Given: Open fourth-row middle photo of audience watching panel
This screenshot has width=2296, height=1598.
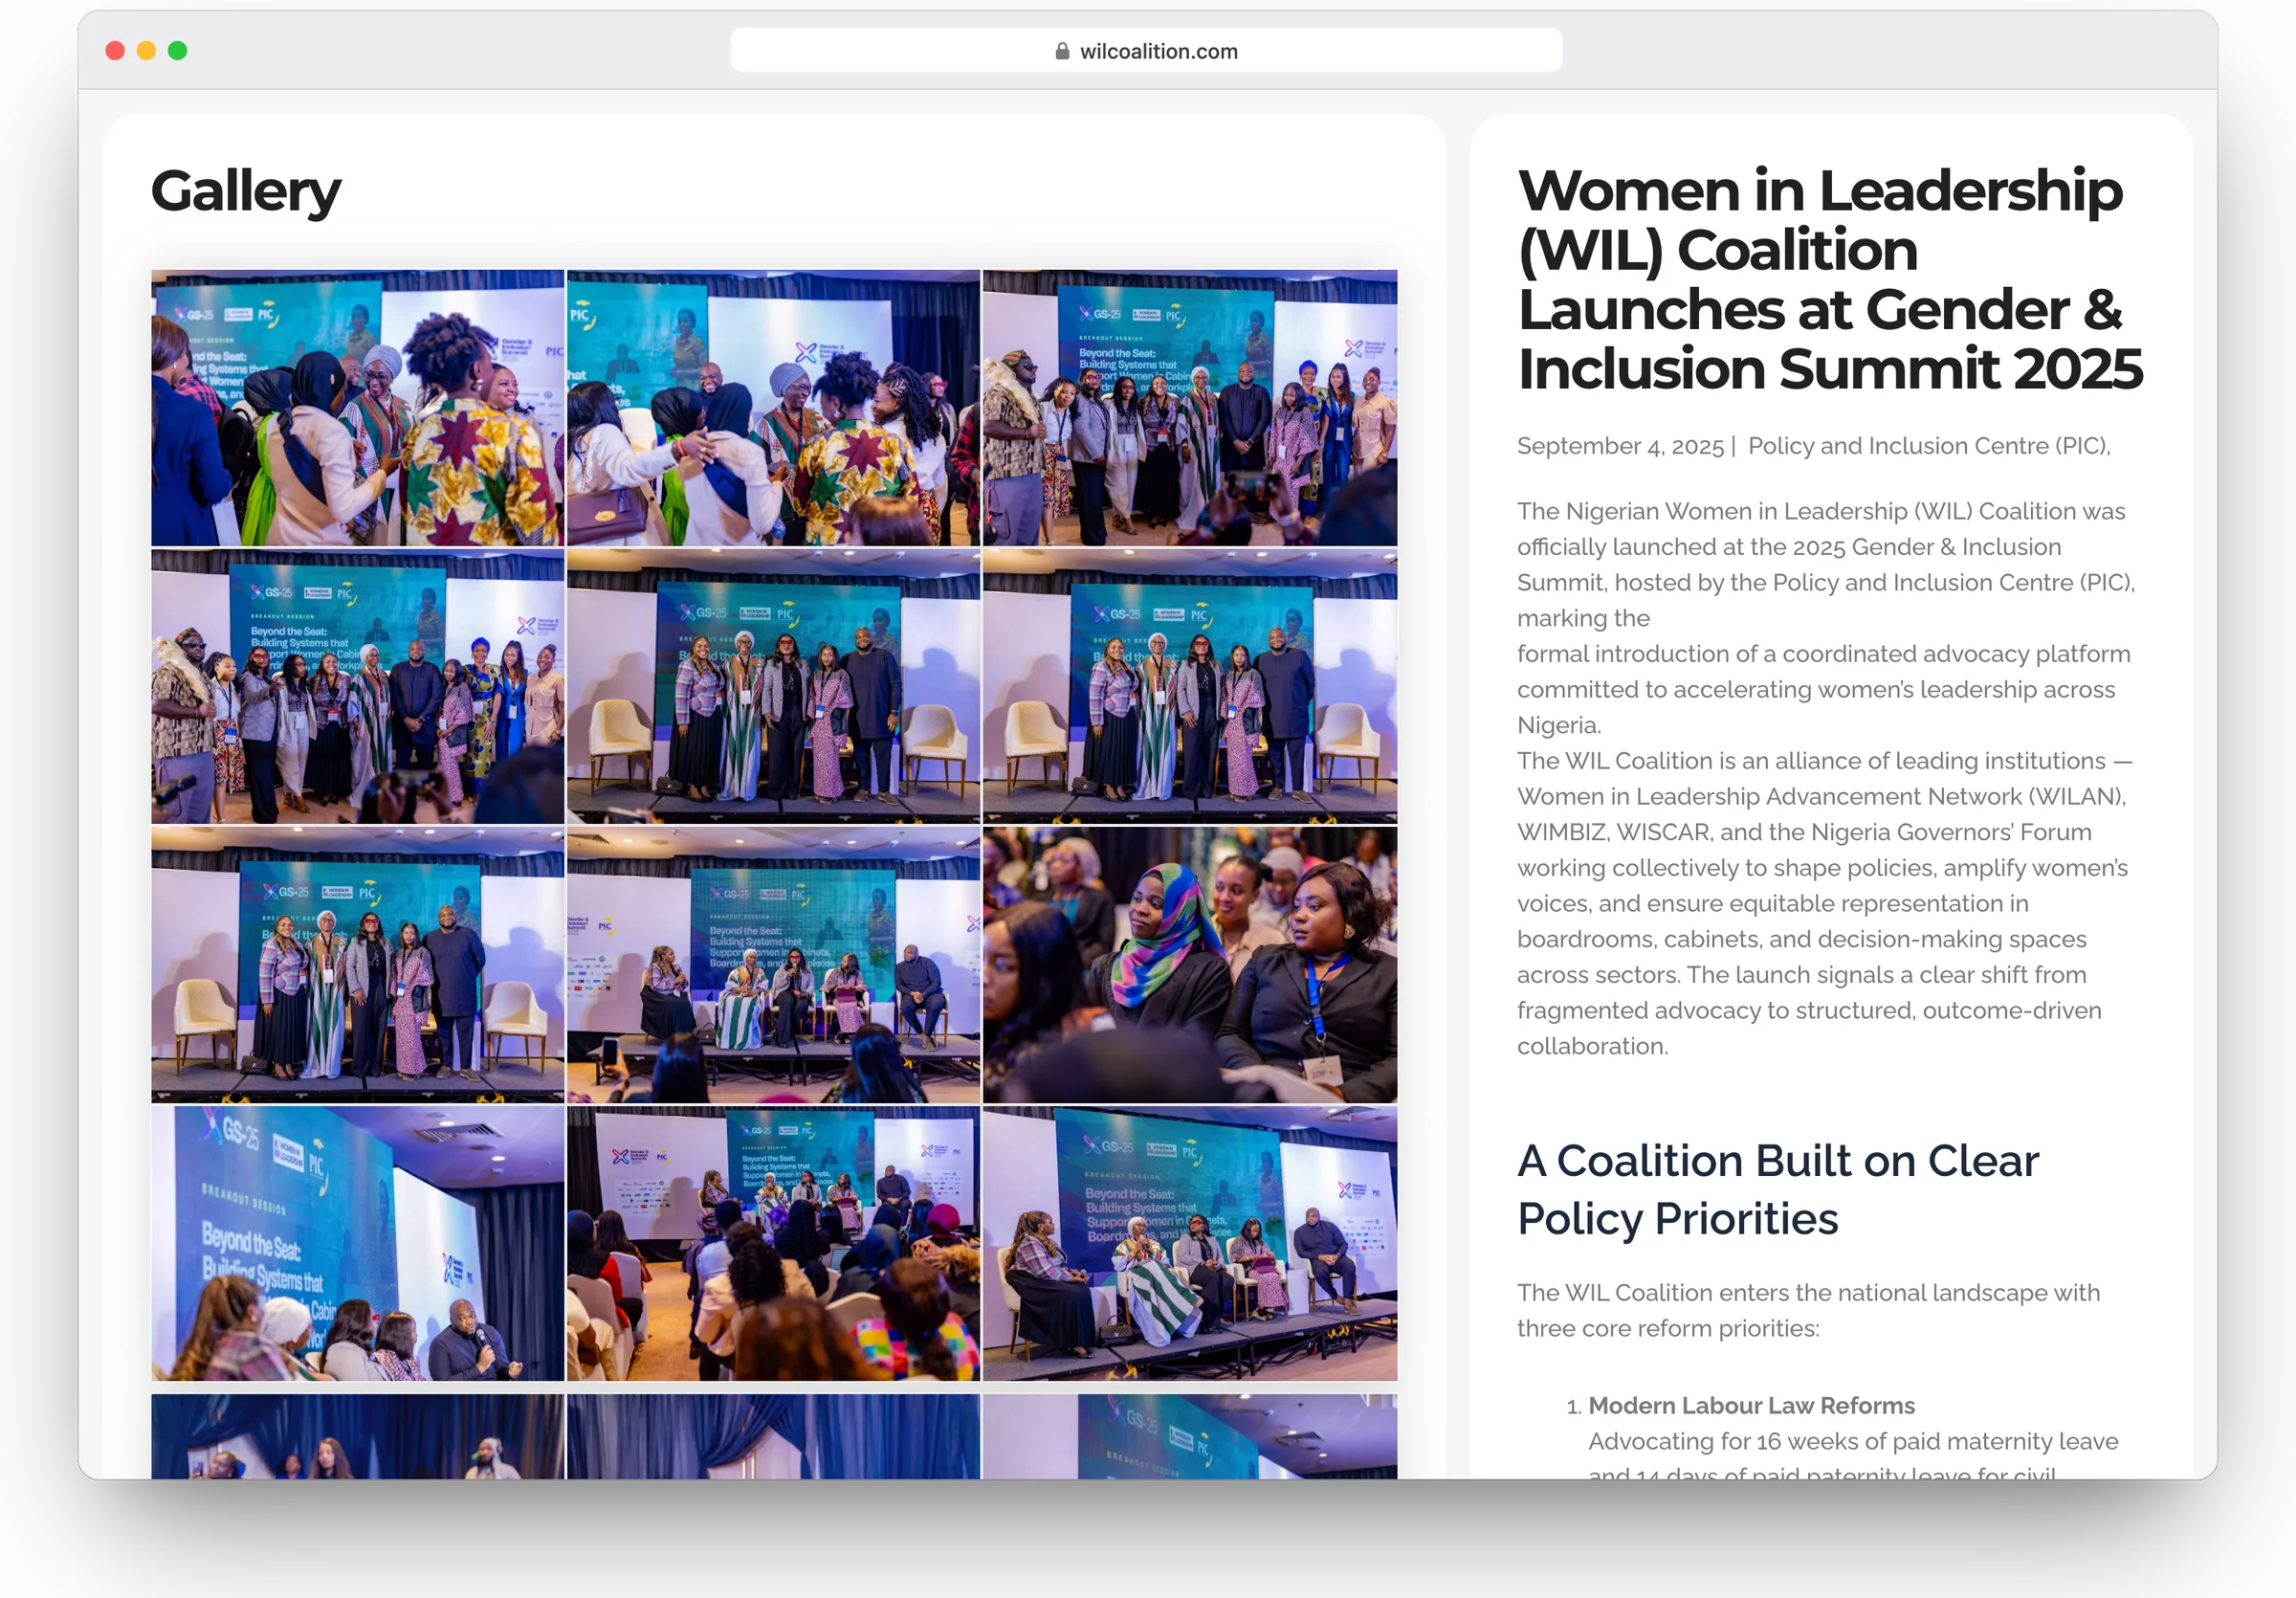Looking at the screenshot, I should click(774, 1244).
